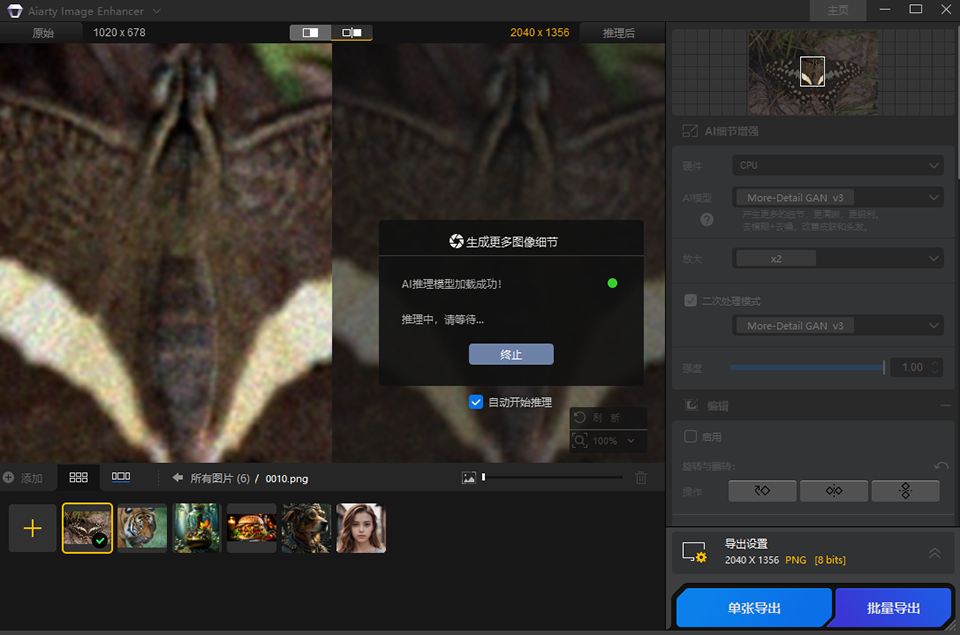Click the PNG format label
The width and height of the screenshot is (960, 635).
coord(796,560)
